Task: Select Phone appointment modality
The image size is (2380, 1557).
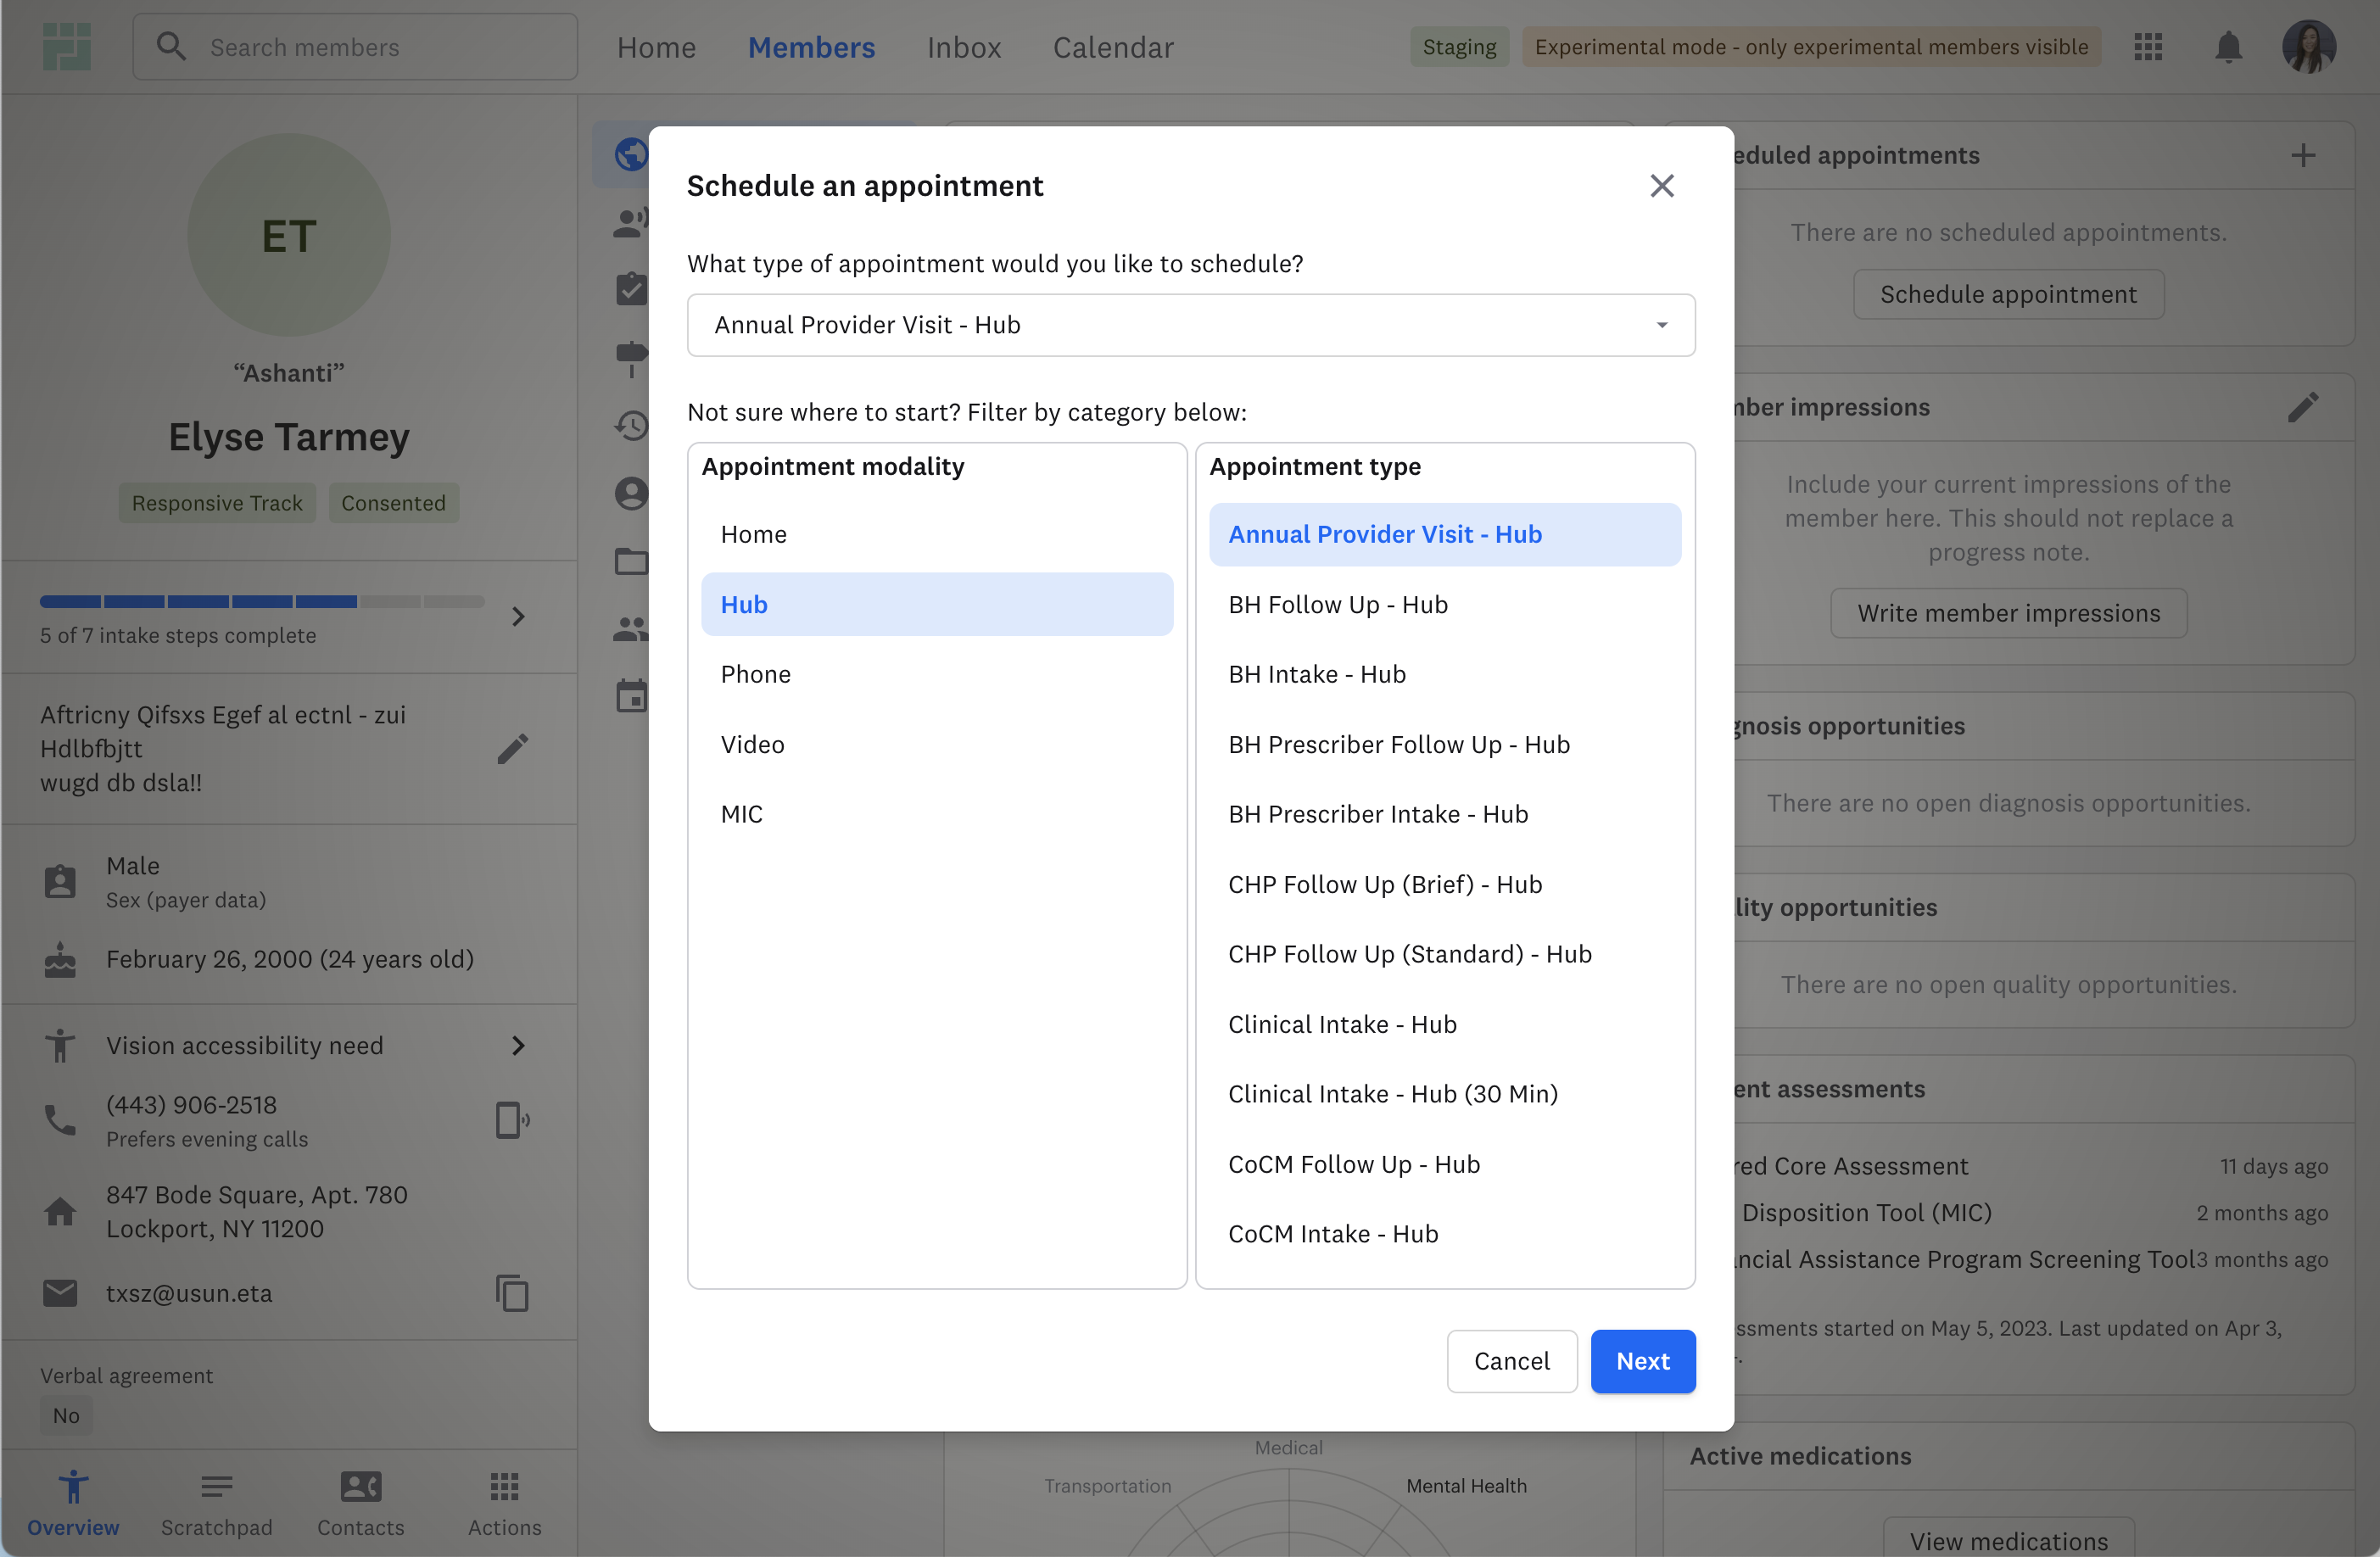Action: click(x=937, y=674)
